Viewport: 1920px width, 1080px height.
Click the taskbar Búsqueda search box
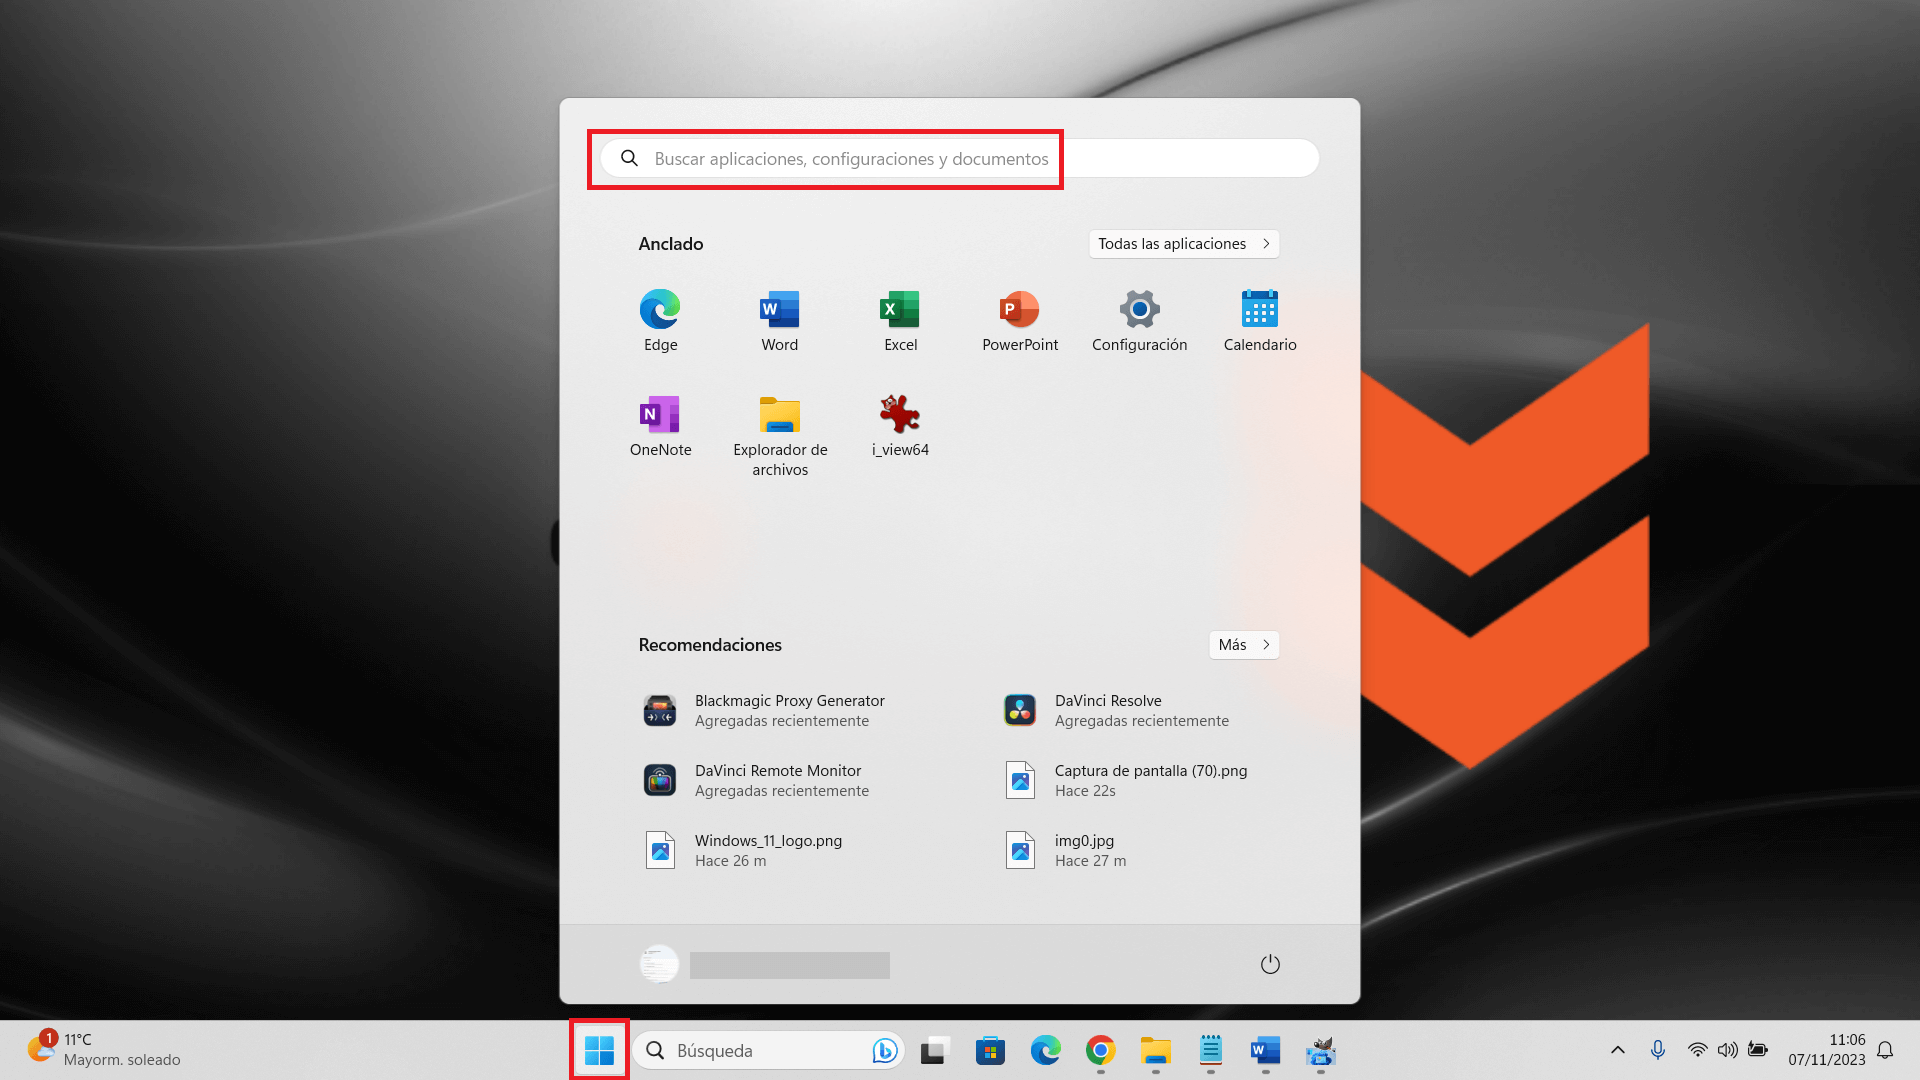(x=768, y=1050)
